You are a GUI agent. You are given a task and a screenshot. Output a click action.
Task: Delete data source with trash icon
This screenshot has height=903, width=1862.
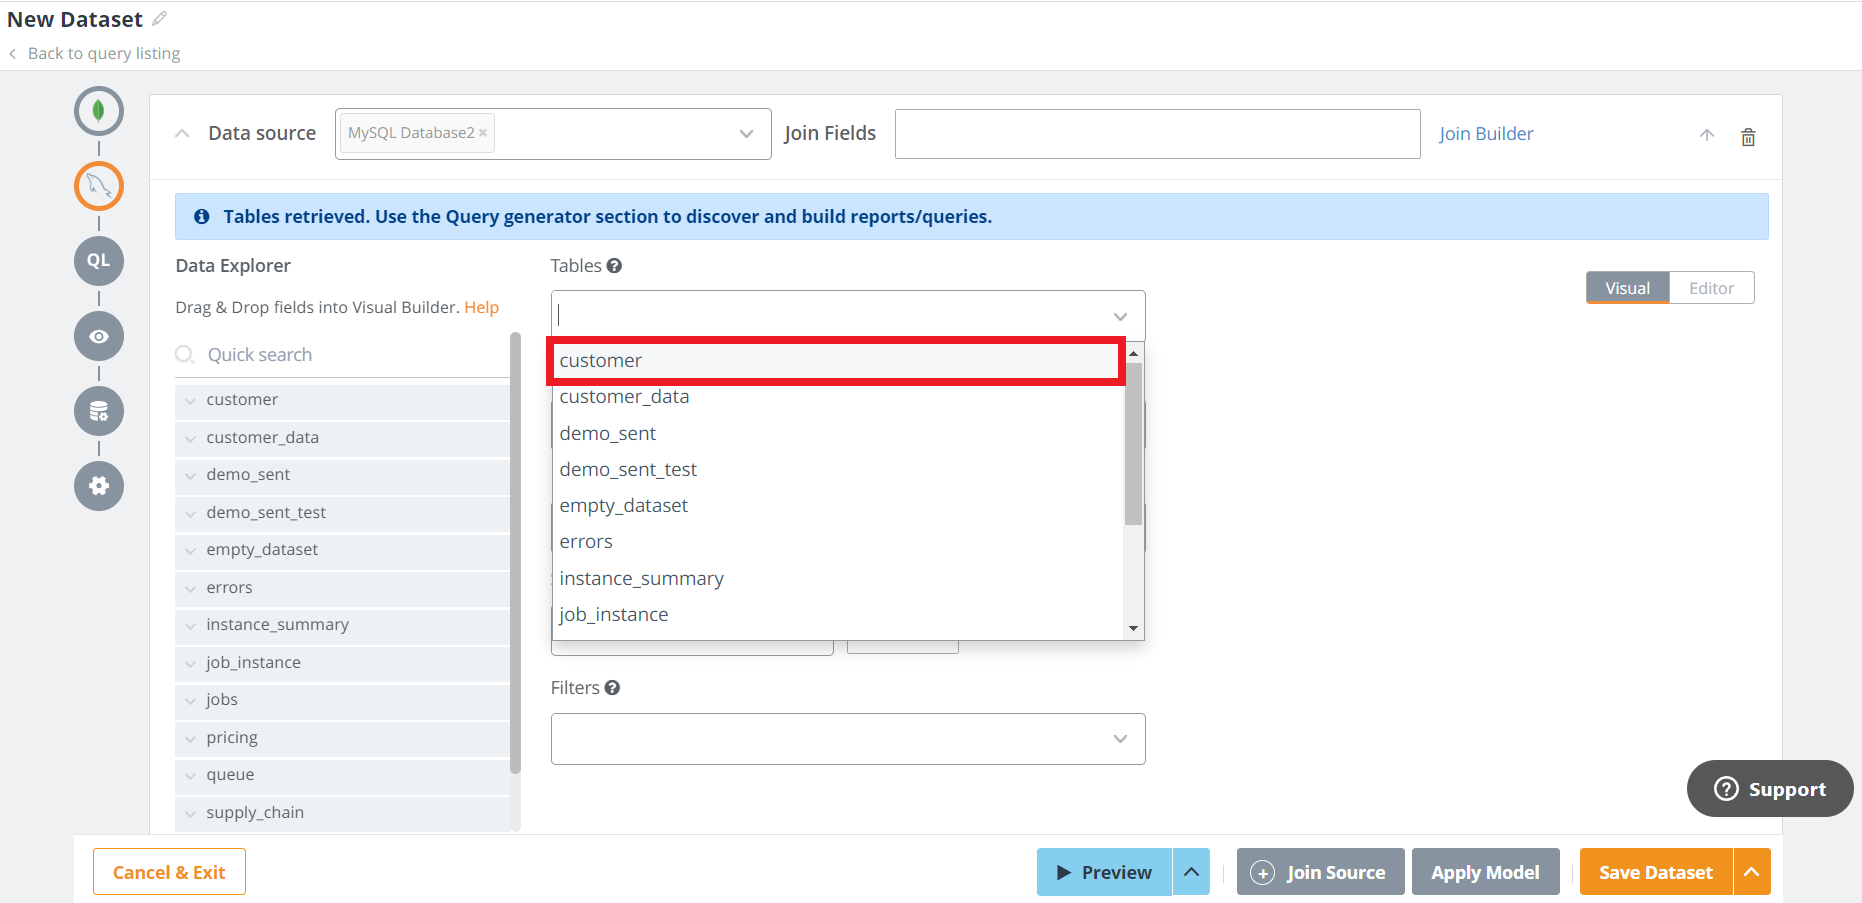[1748, 137]
